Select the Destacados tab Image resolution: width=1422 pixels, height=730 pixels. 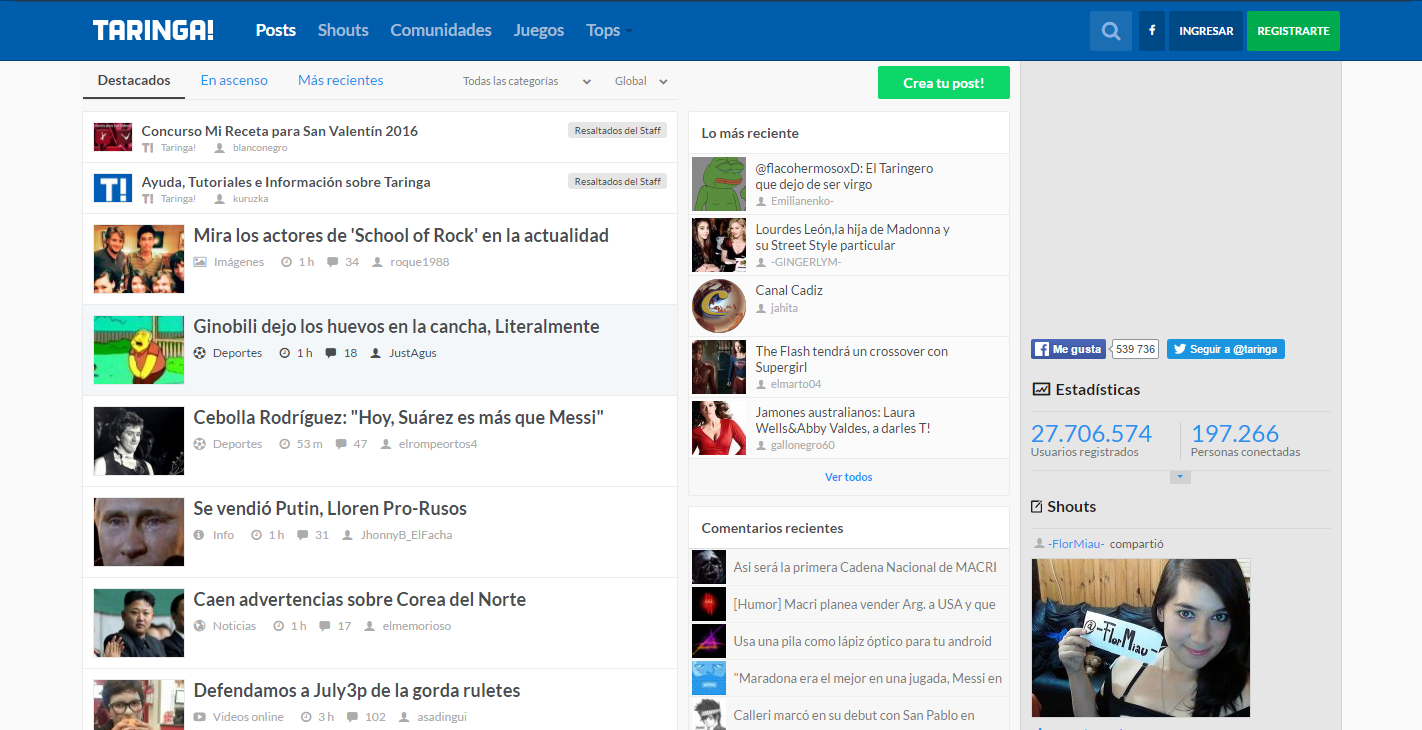click(x=134, y=80)
